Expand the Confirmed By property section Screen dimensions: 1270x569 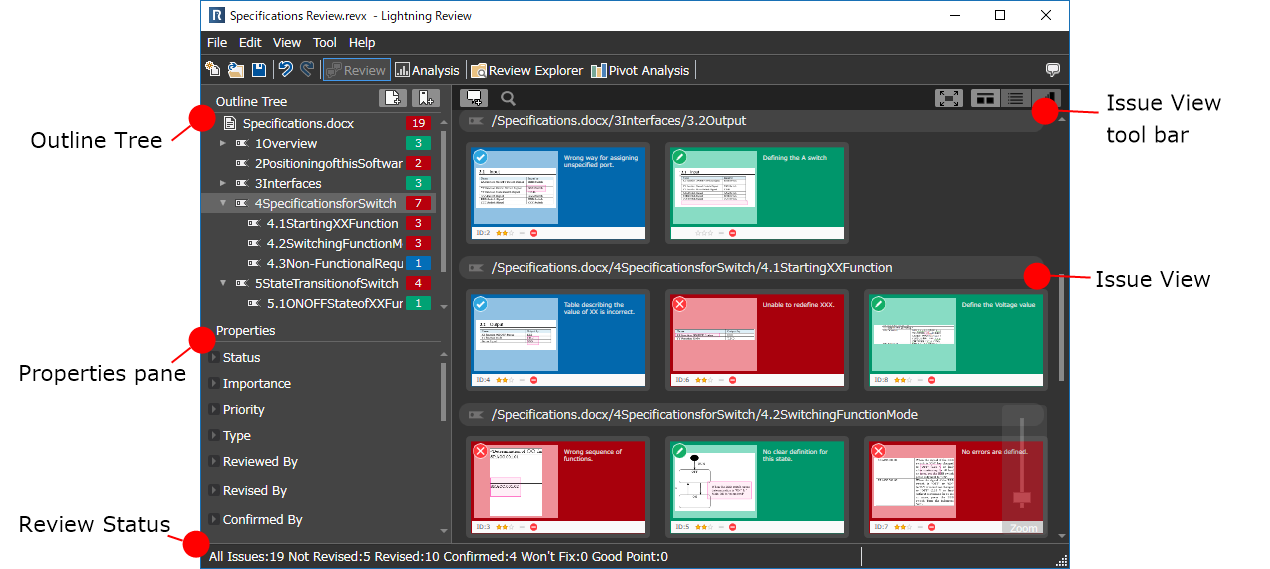click(x=214, y=519)
